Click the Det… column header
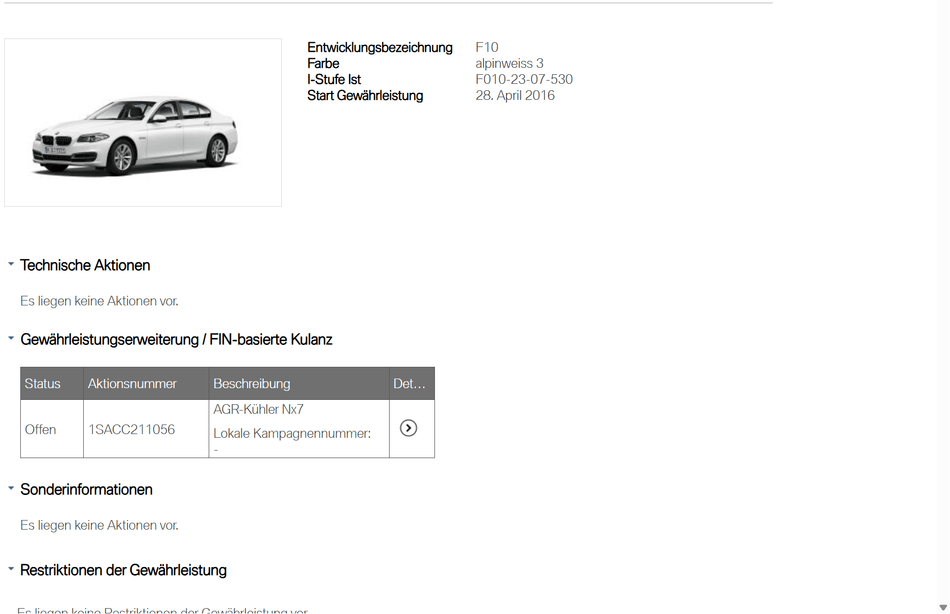950x614 pixels. (411, 383)
